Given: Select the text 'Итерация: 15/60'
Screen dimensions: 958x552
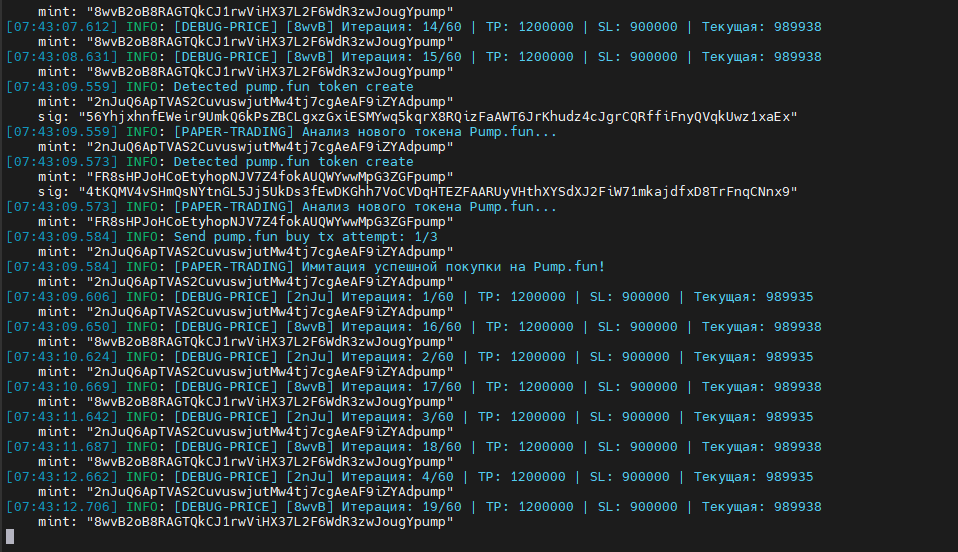Looking at the screenshot, I should click(x=401, y=57).
